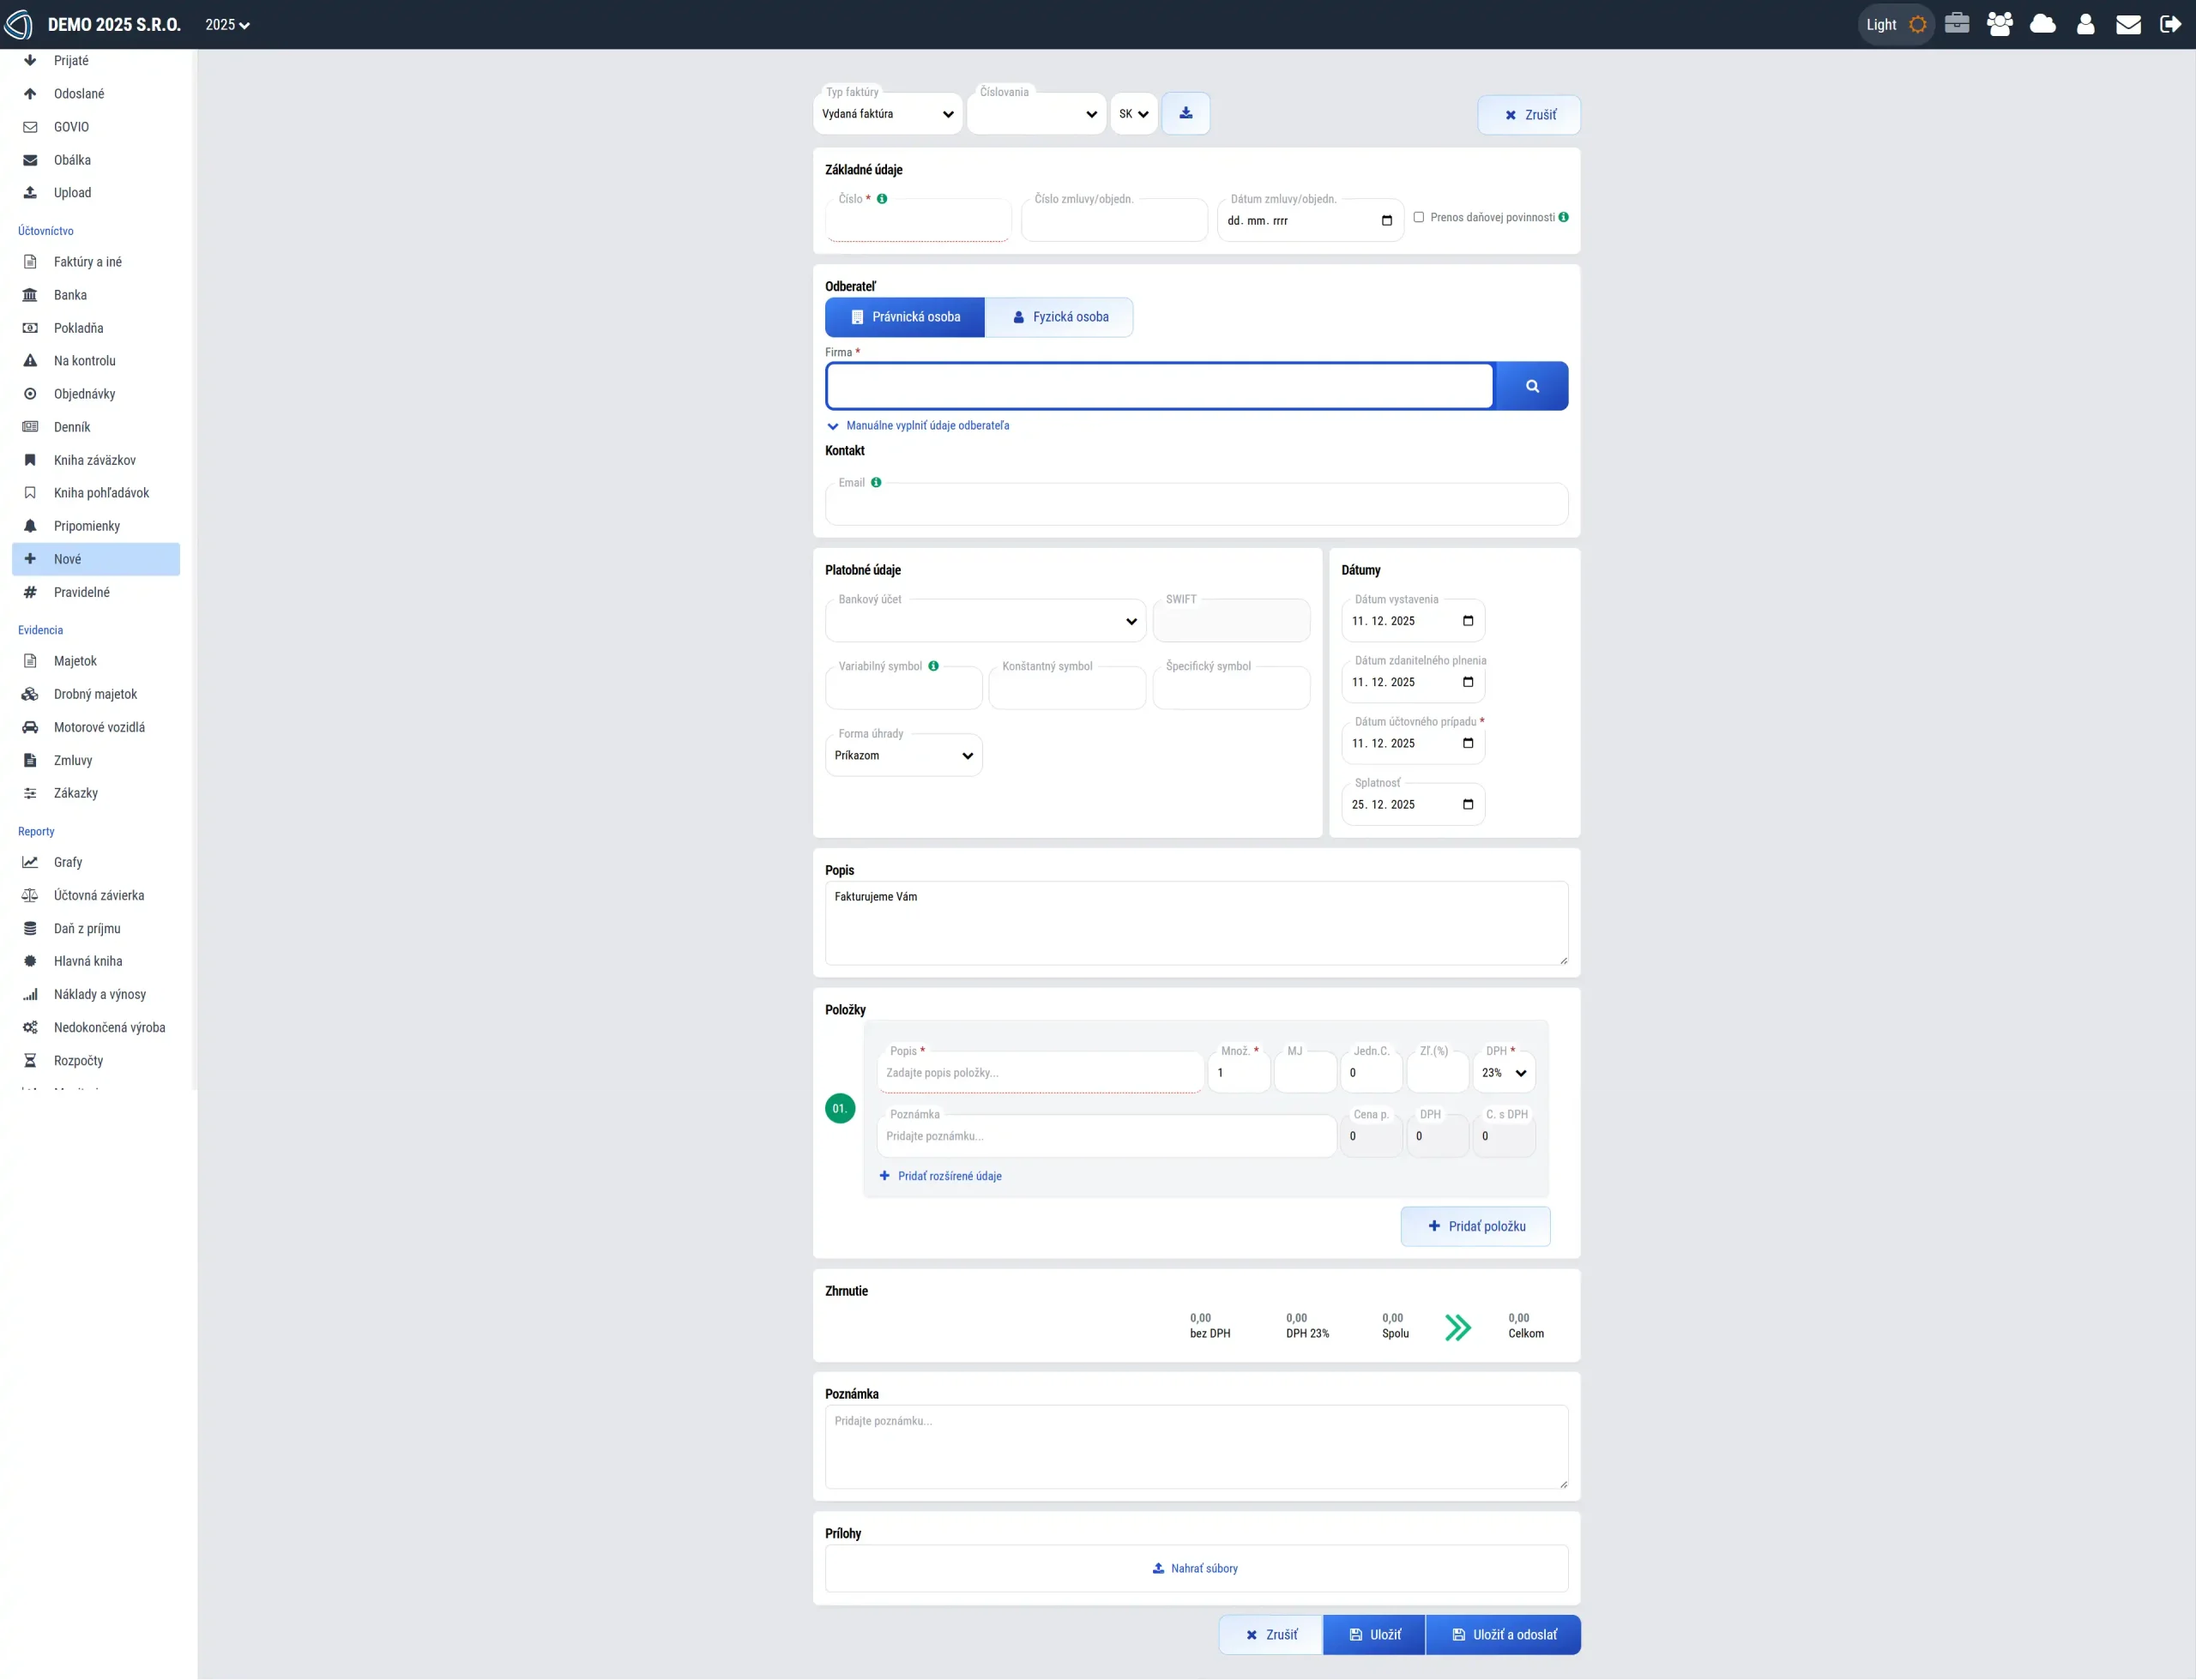This screenshot has width=2196, height=1680.
Task: Open Banka in the sidebar
Action: point(70,295)
